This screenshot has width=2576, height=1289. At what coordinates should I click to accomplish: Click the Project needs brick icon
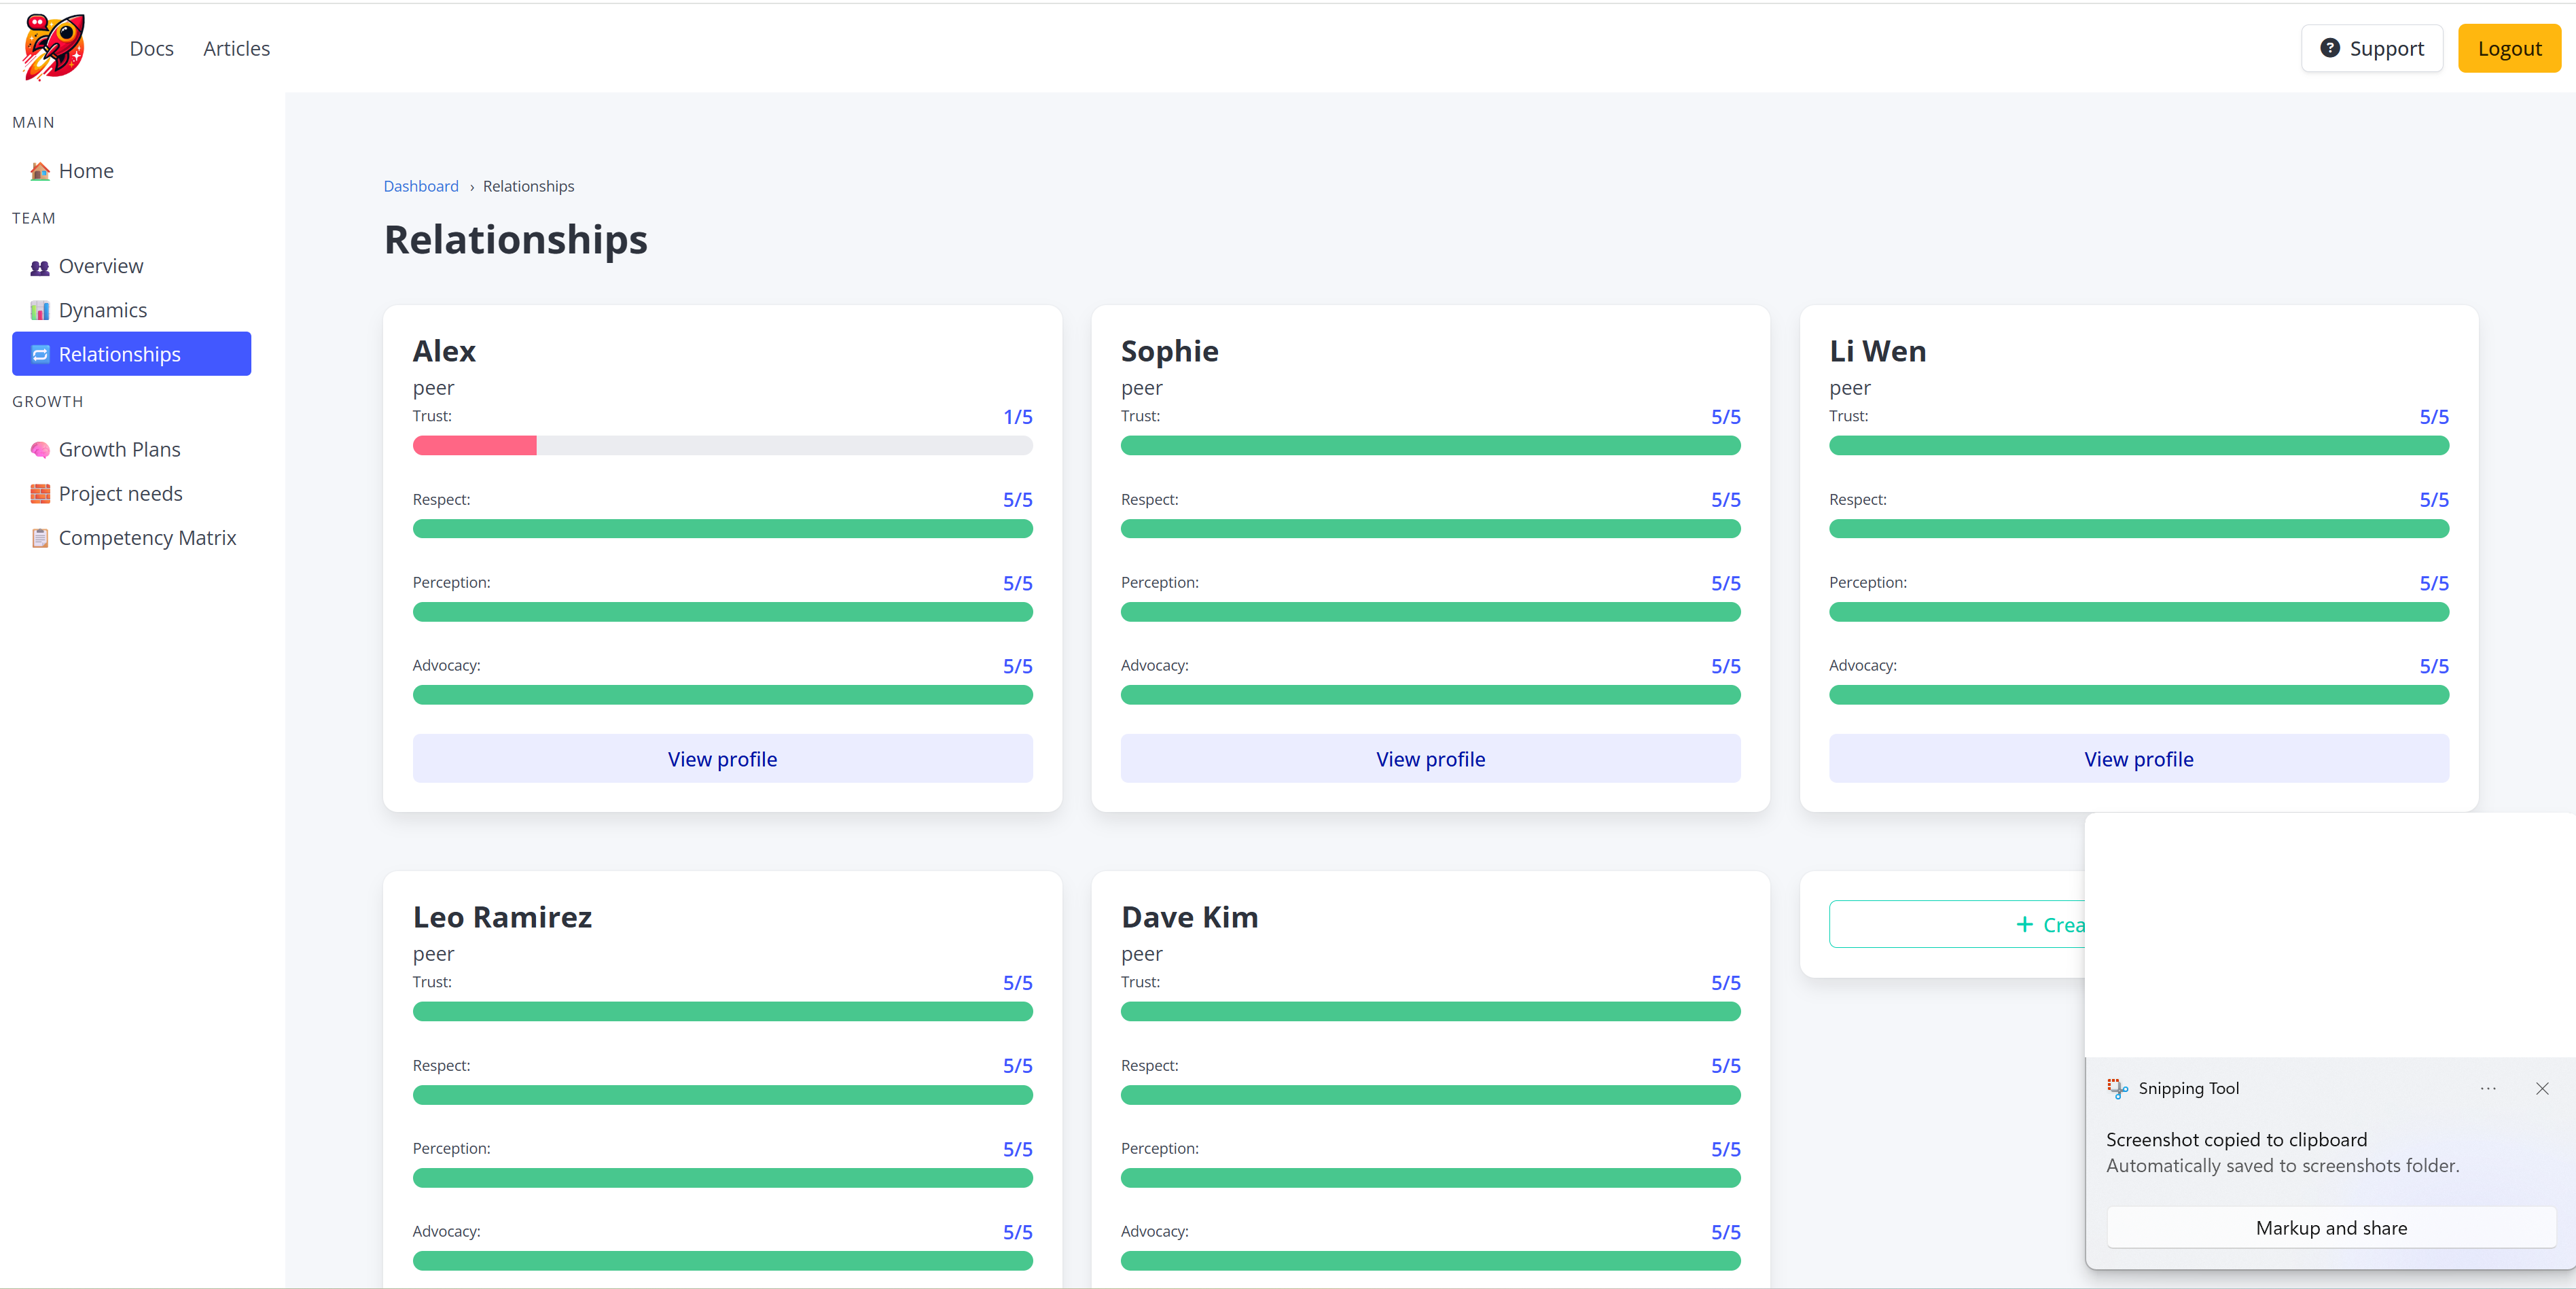40,494
